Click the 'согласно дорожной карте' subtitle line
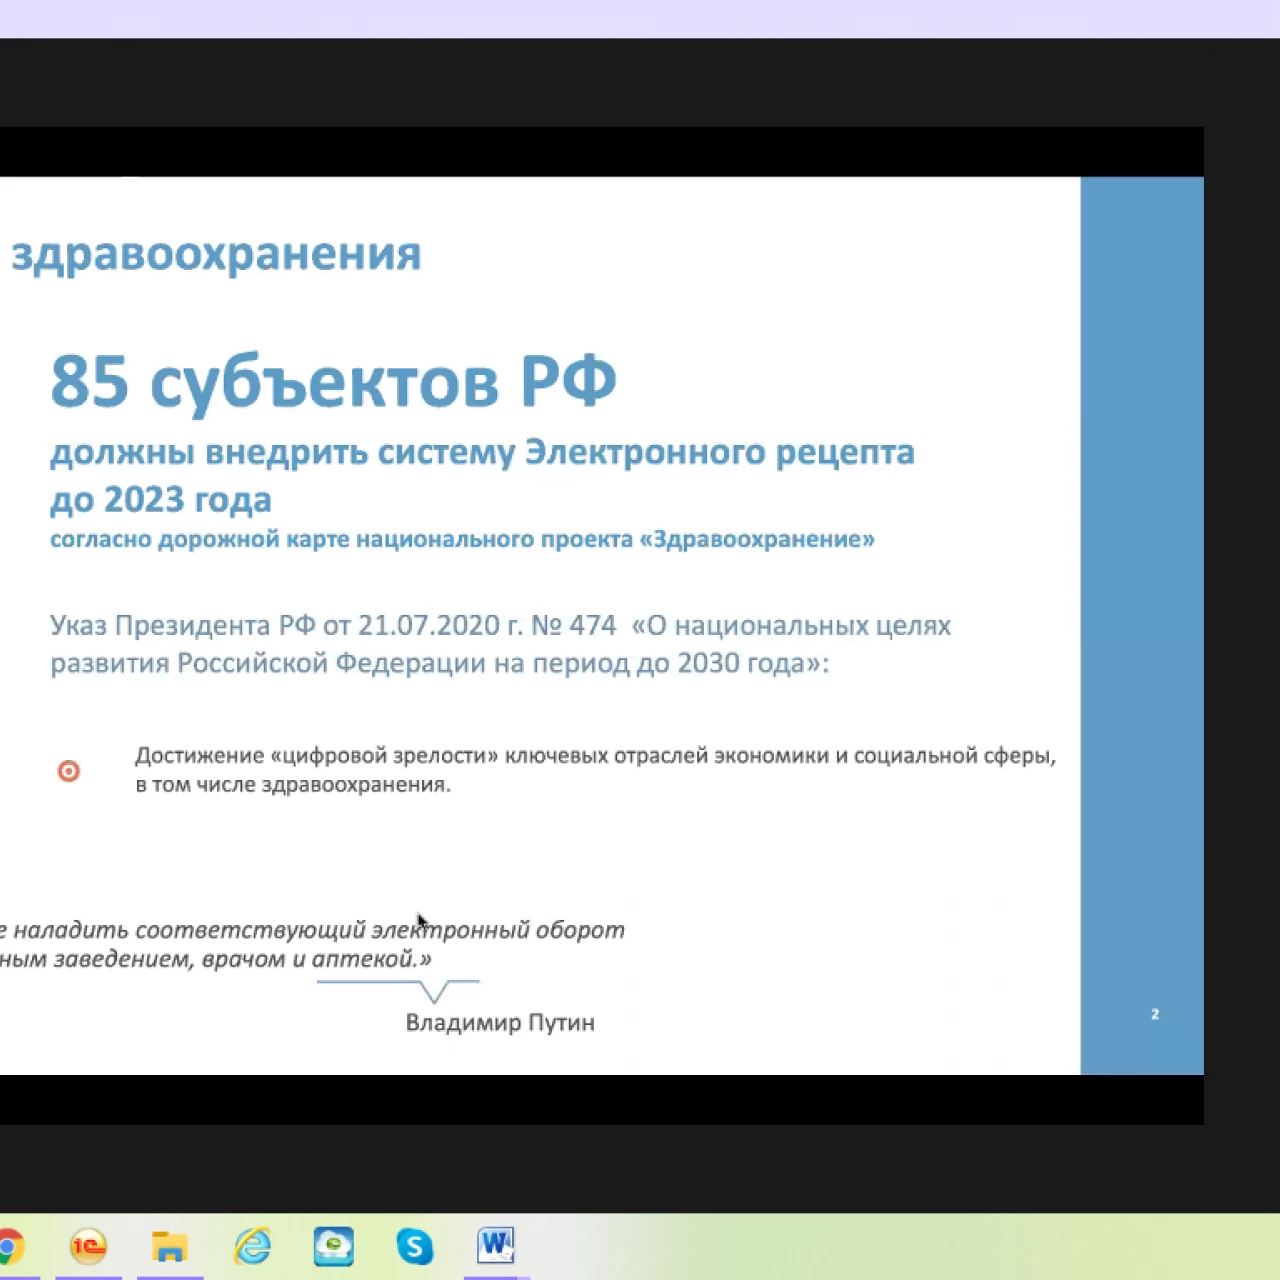This screenshot has height=1280, width=1280. tap(462, 540)
